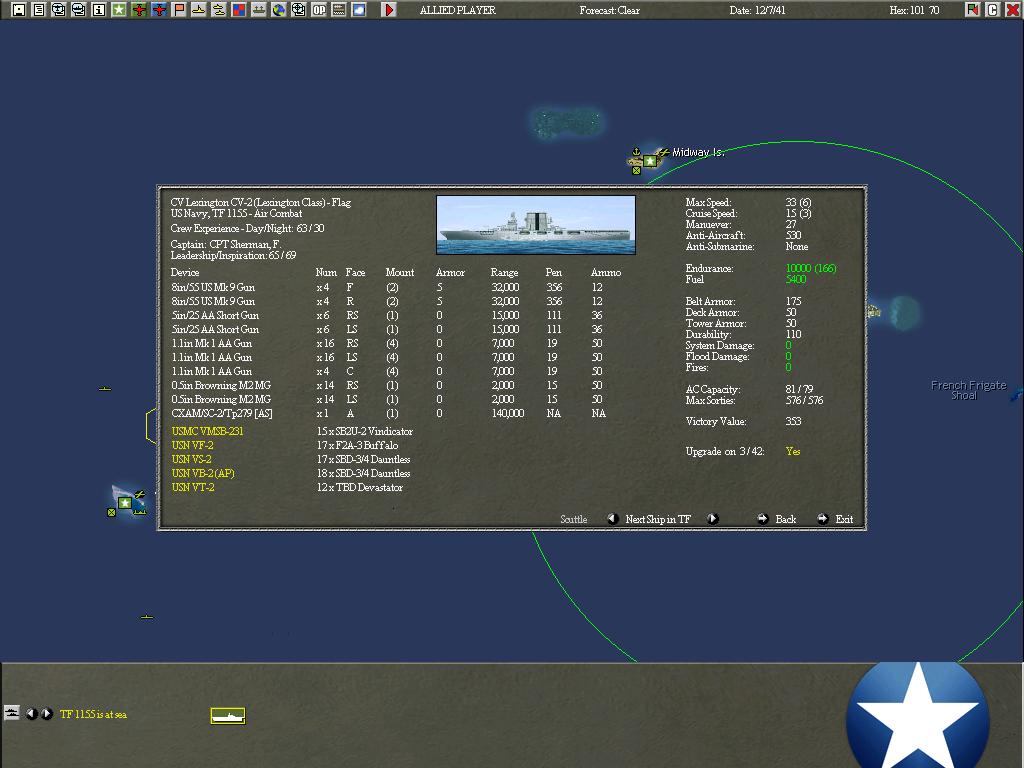Click the brown list panel icon
This screenshot has height=768, width=1024.
(x=339, y=10)
